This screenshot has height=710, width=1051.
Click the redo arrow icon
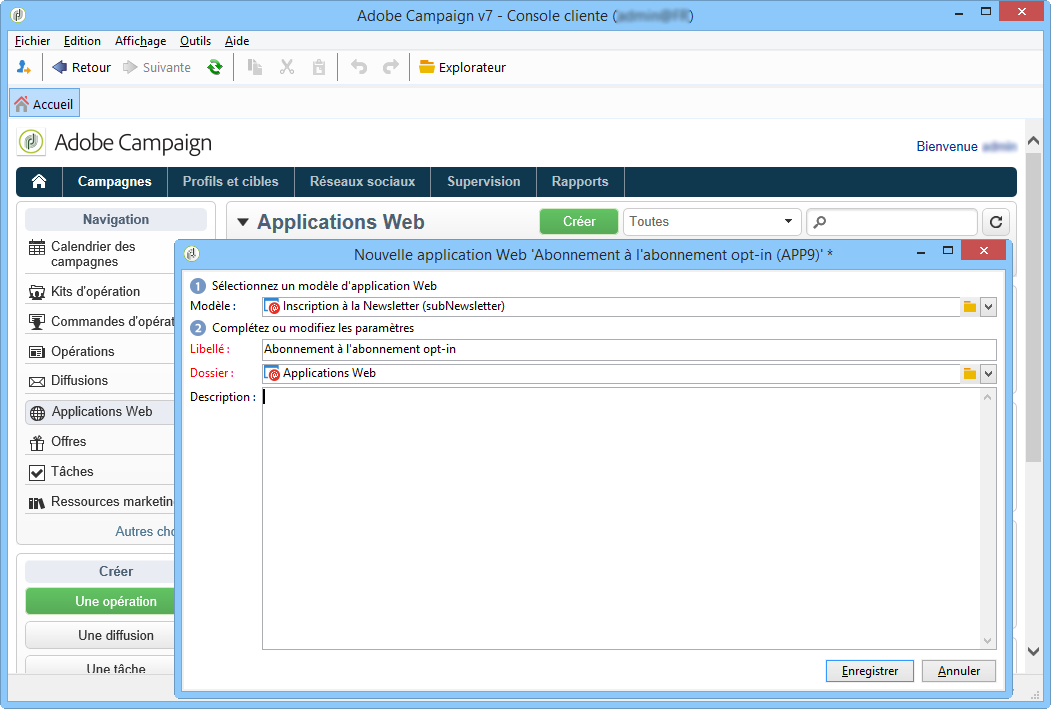[x=391, y=67]
